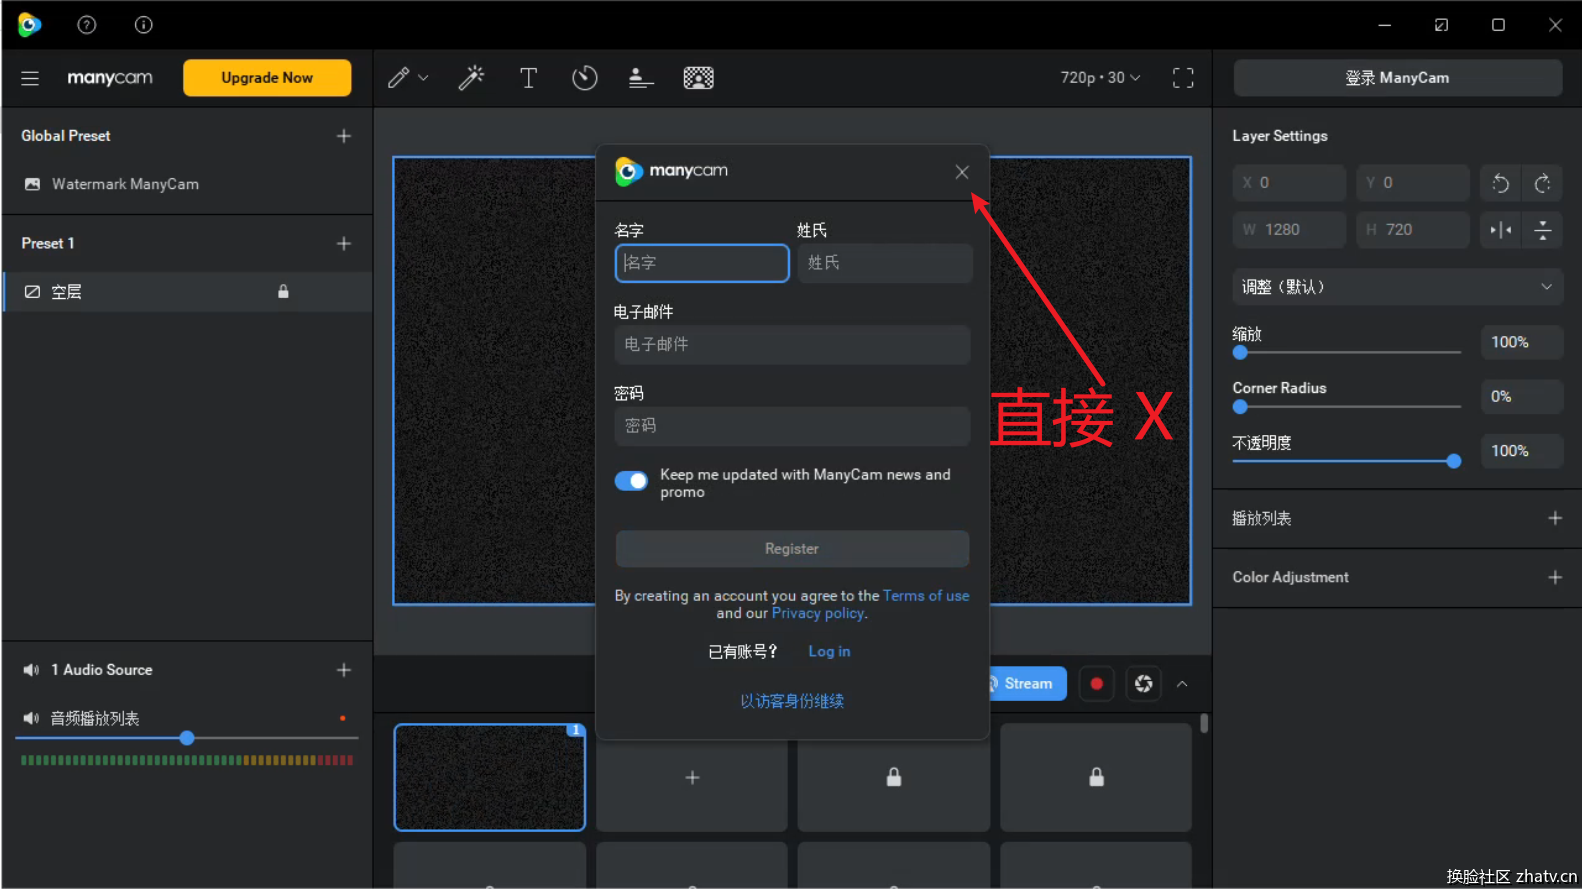Flip layer vertically
Viewport: 1582px width, 890px height.
pos(1543,230)
